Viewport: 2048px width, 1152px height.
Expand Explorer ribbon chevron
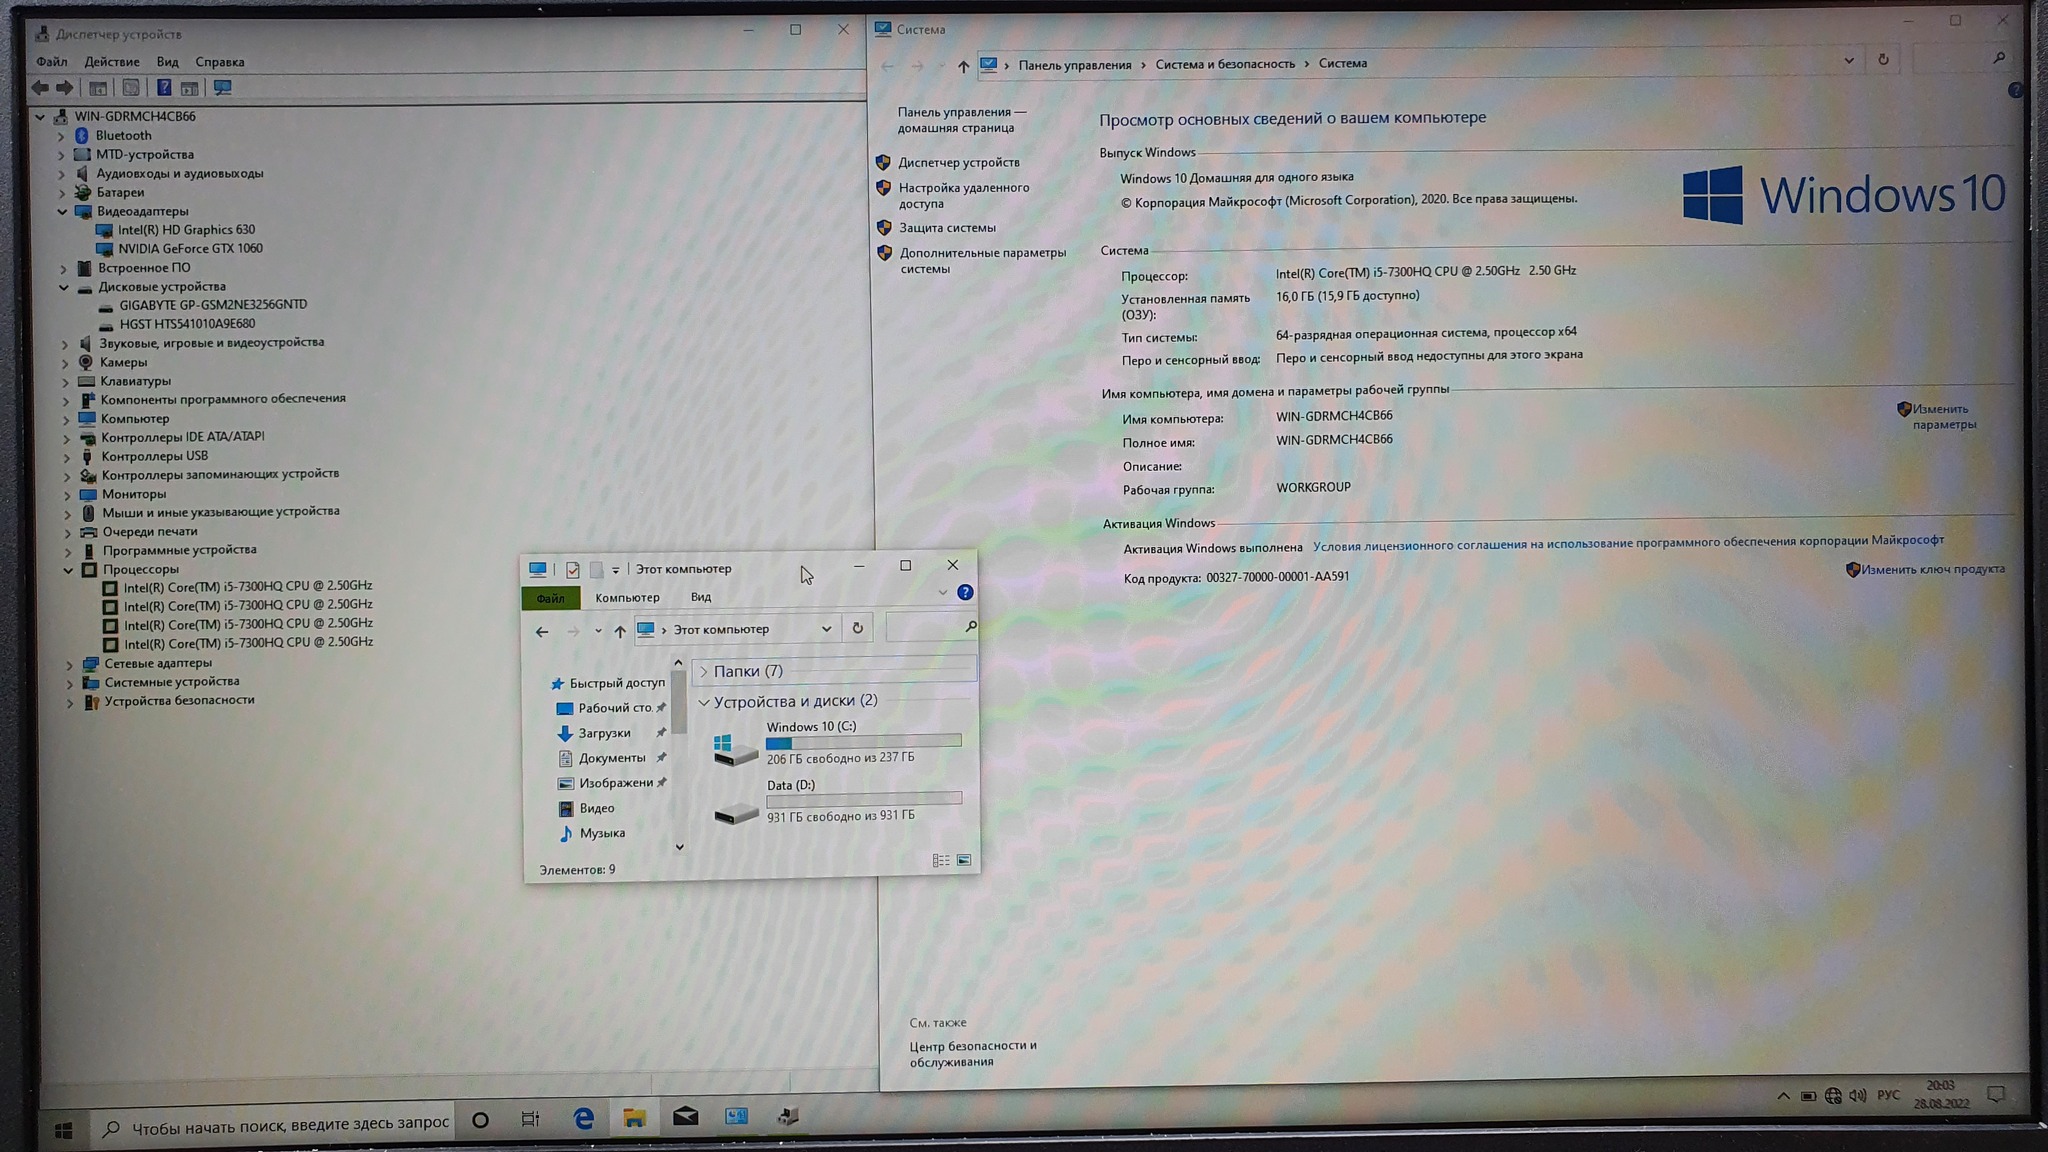click(x=942, y=593)
